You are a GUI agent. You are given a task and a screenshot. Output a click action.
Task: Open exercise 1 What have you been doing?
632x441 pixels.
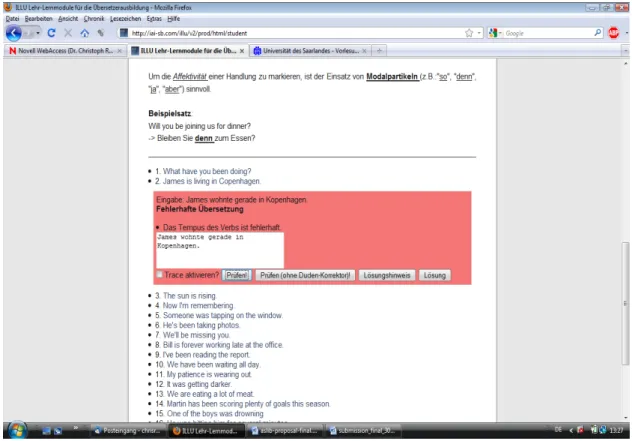(207, 171)
